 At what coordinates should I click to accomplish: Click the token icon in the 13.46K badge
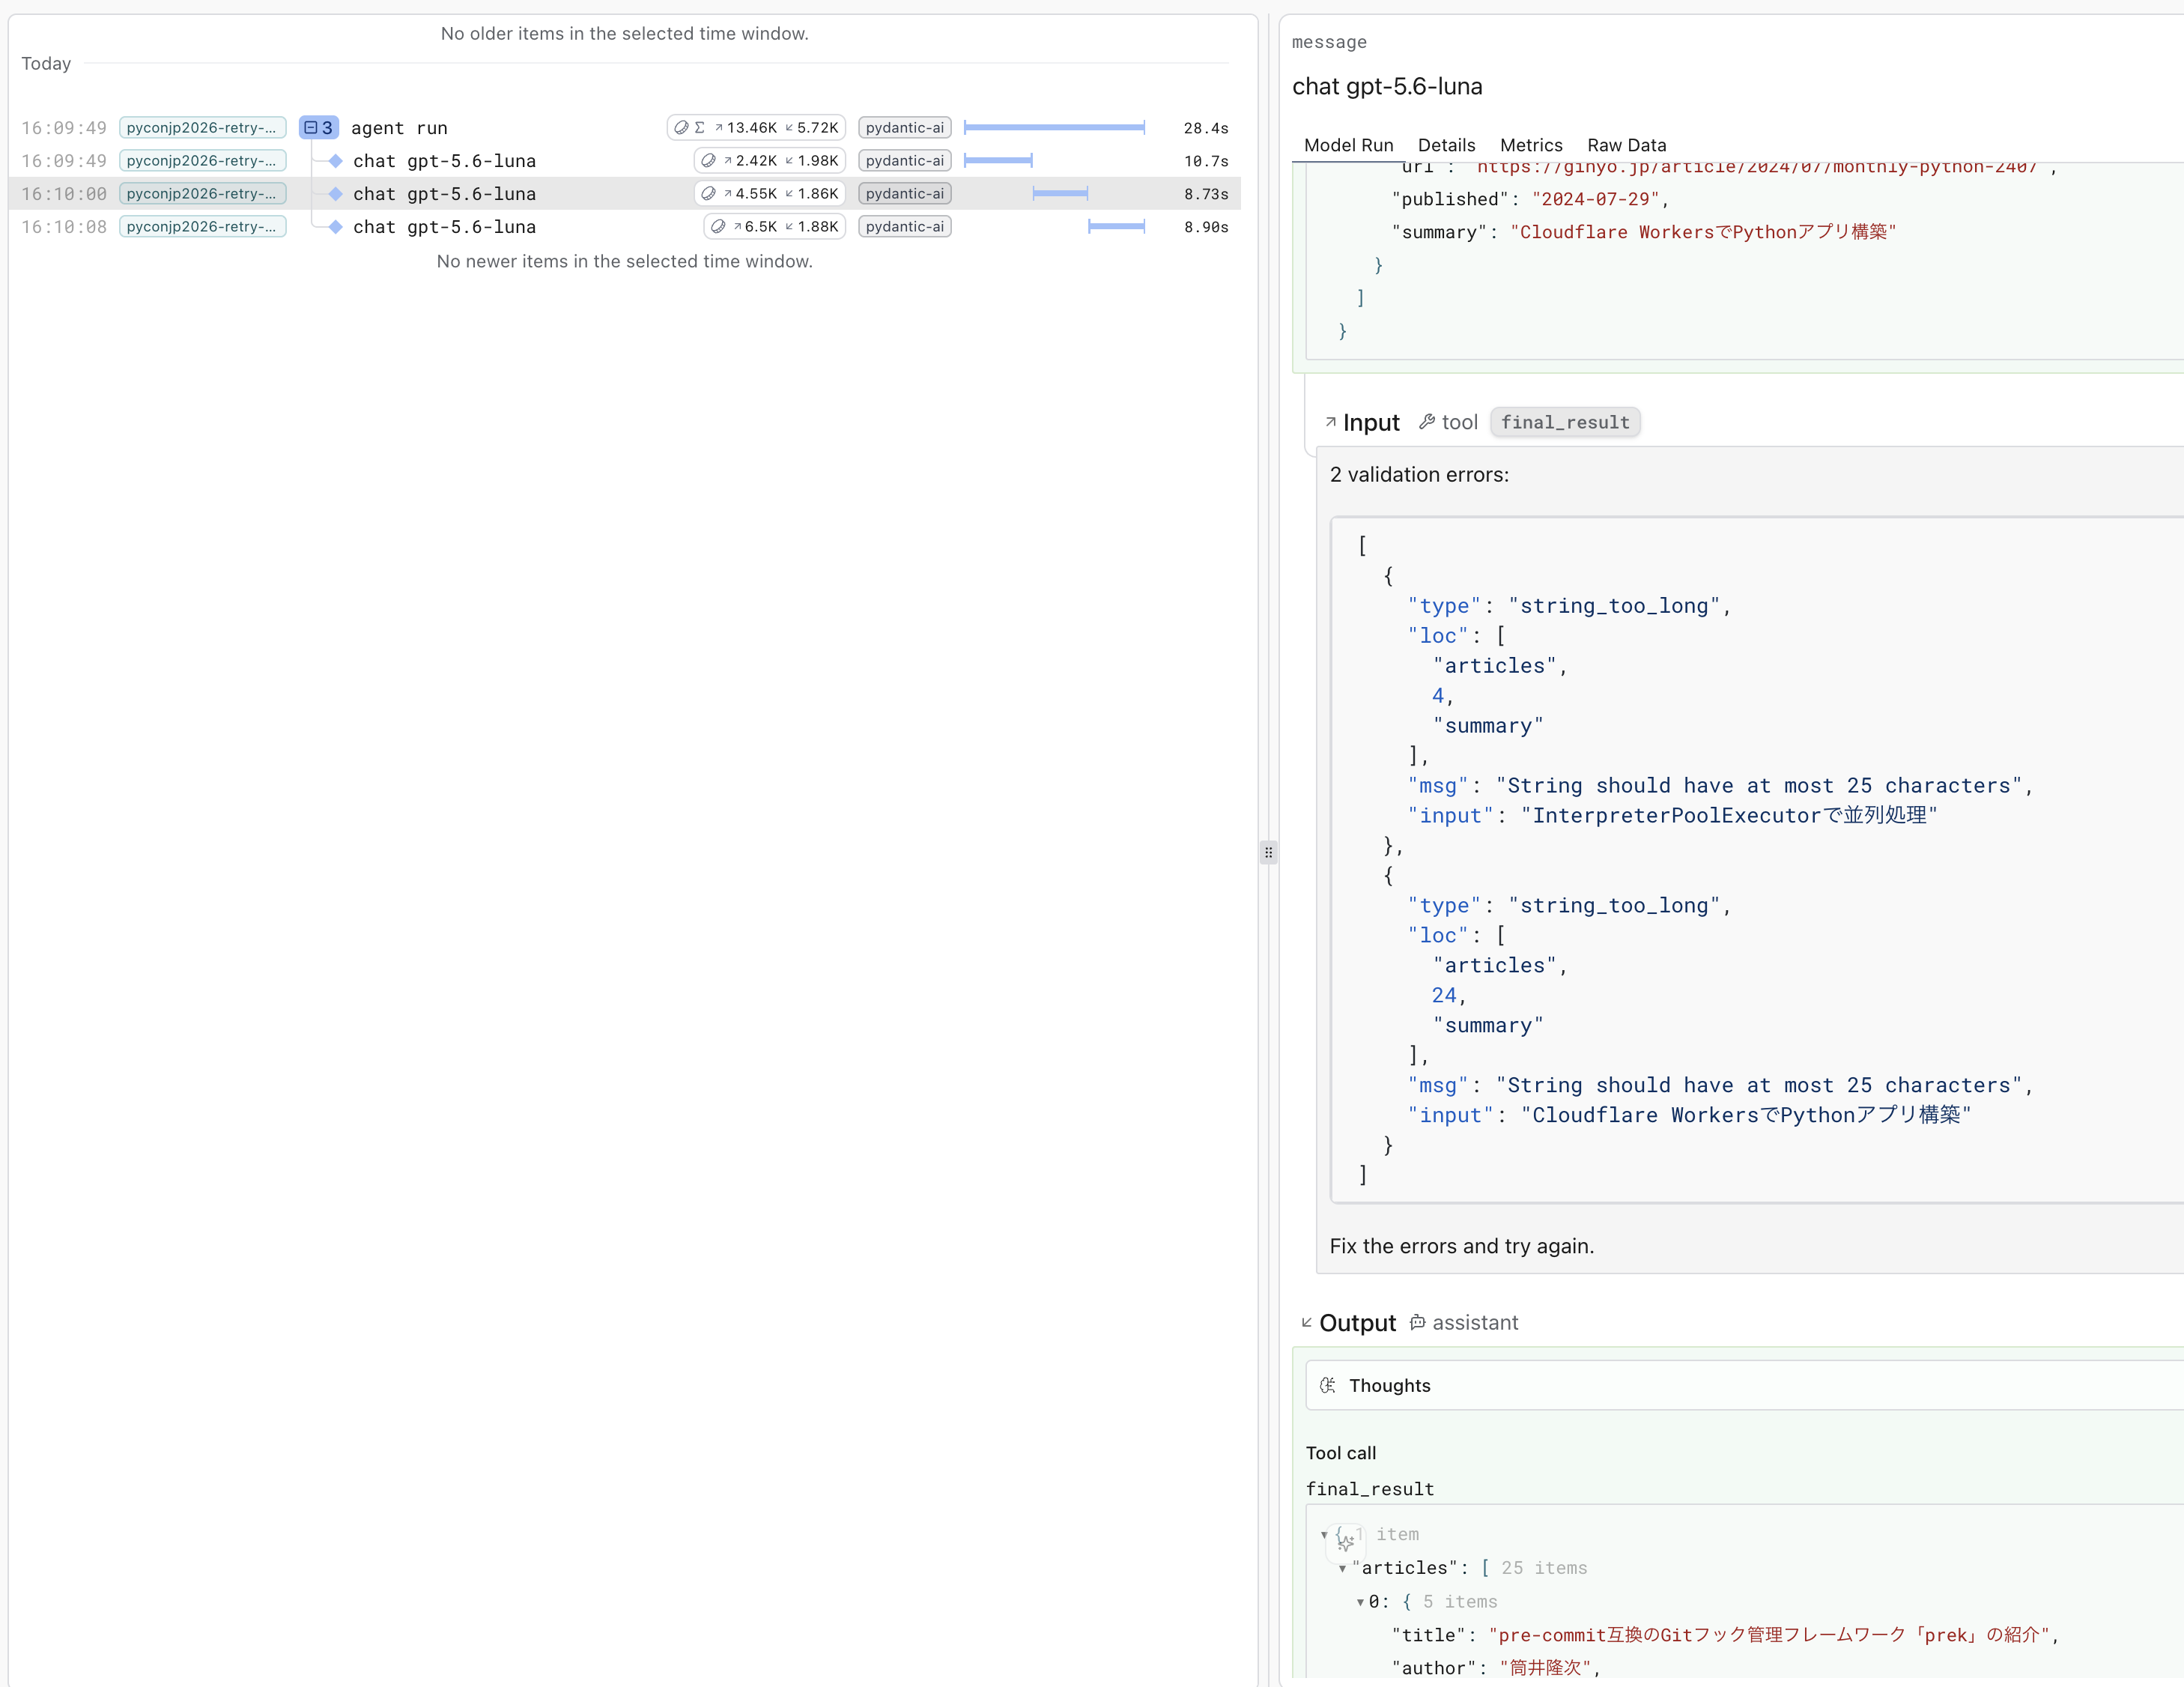tap(681, 128)
